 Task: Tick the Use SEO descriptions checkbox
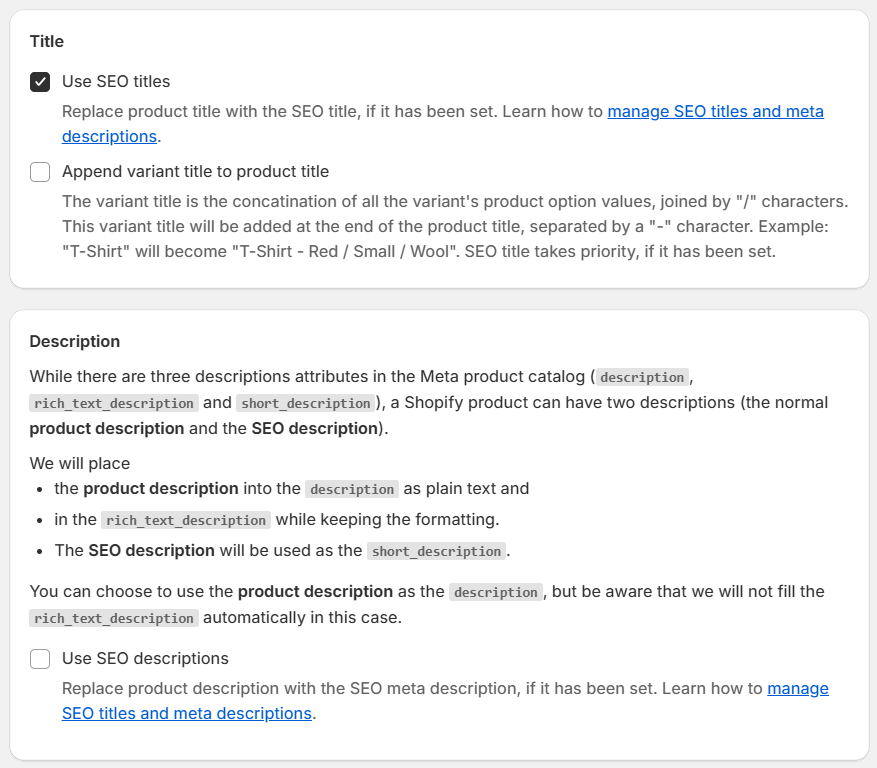pos(40,659)
